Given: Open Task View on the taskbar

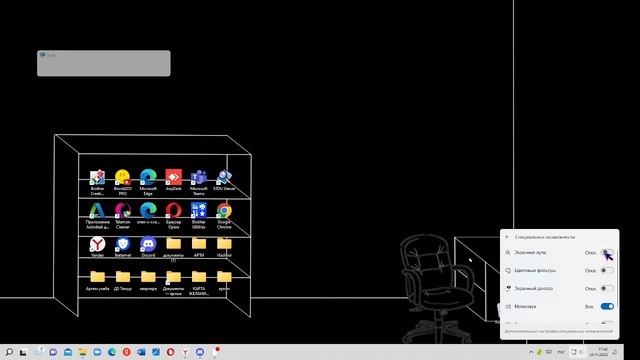Looking at the screenshot, I should point(23,352).
